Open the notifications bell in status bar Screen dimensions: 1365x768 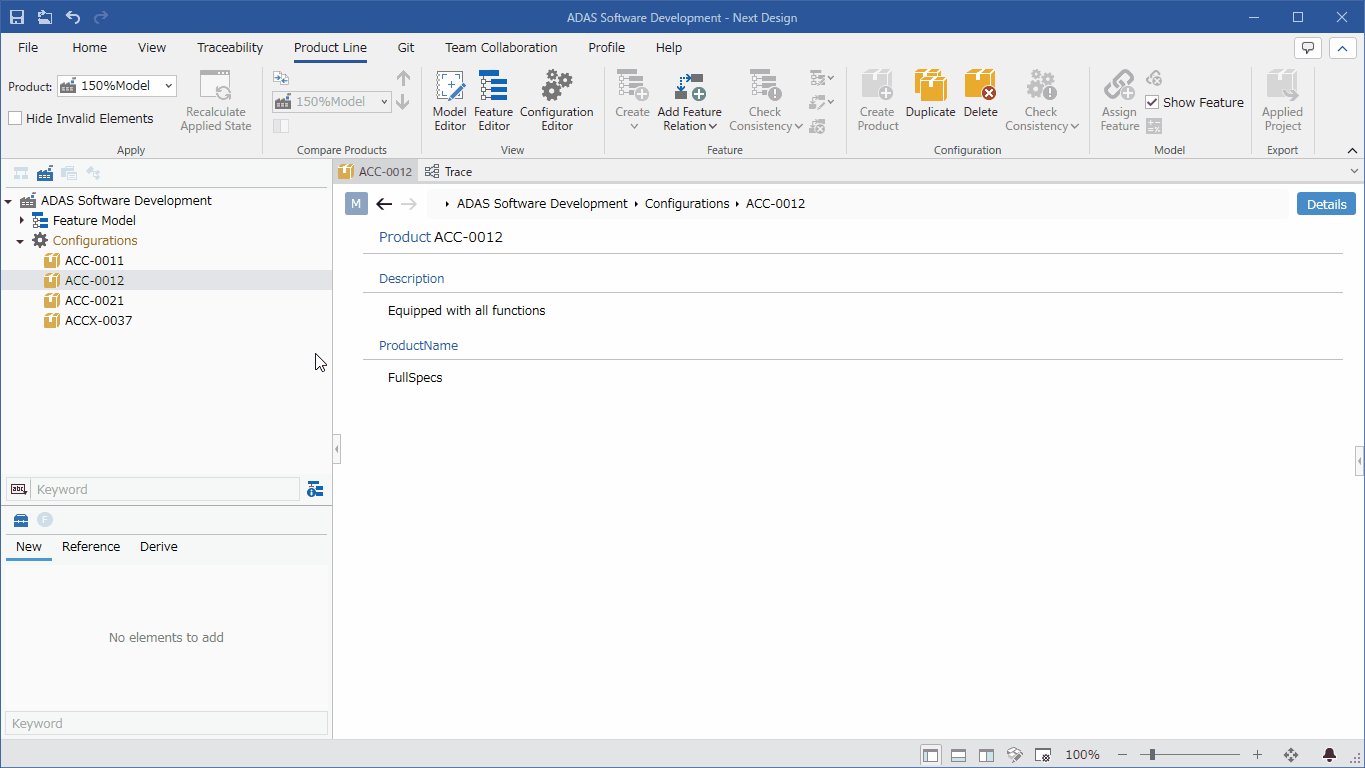click(1330, 755)
